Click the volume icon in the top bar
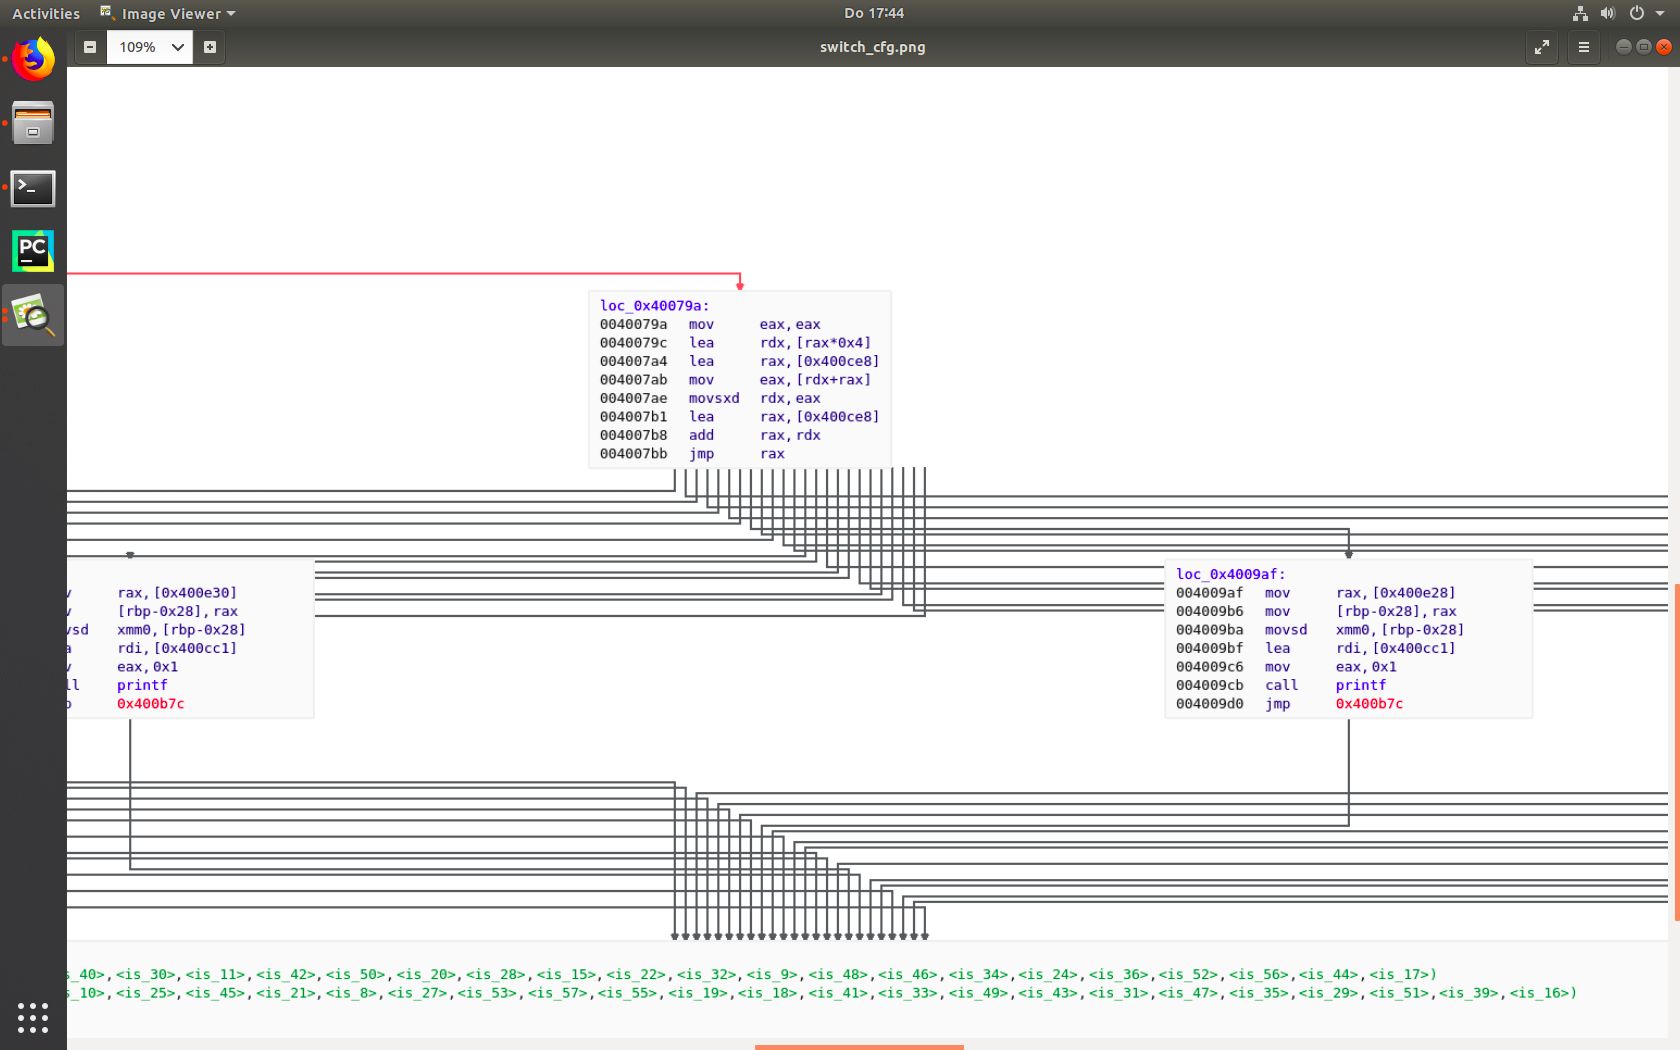Image resolution: width=1680 pixels, height=1050 pixels. (x=1607, y=13)
